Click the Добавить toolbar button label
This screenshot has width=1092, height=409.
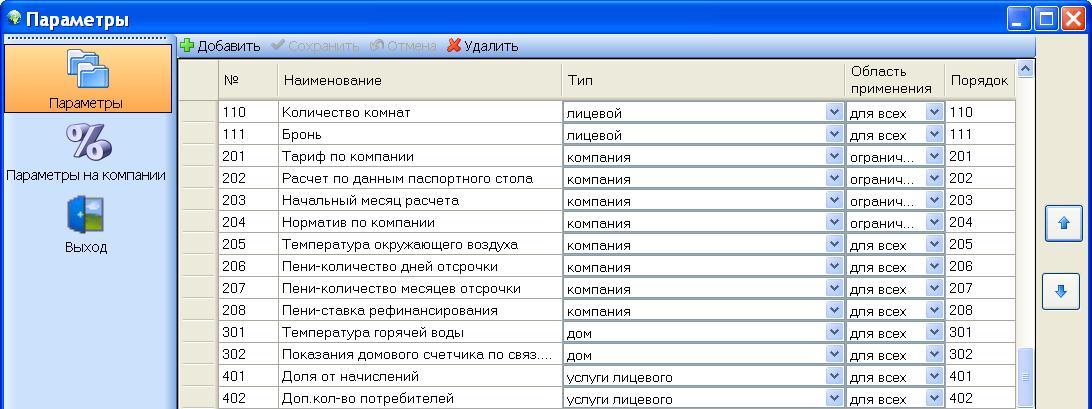pyautogui.click(x=229, y=46)
